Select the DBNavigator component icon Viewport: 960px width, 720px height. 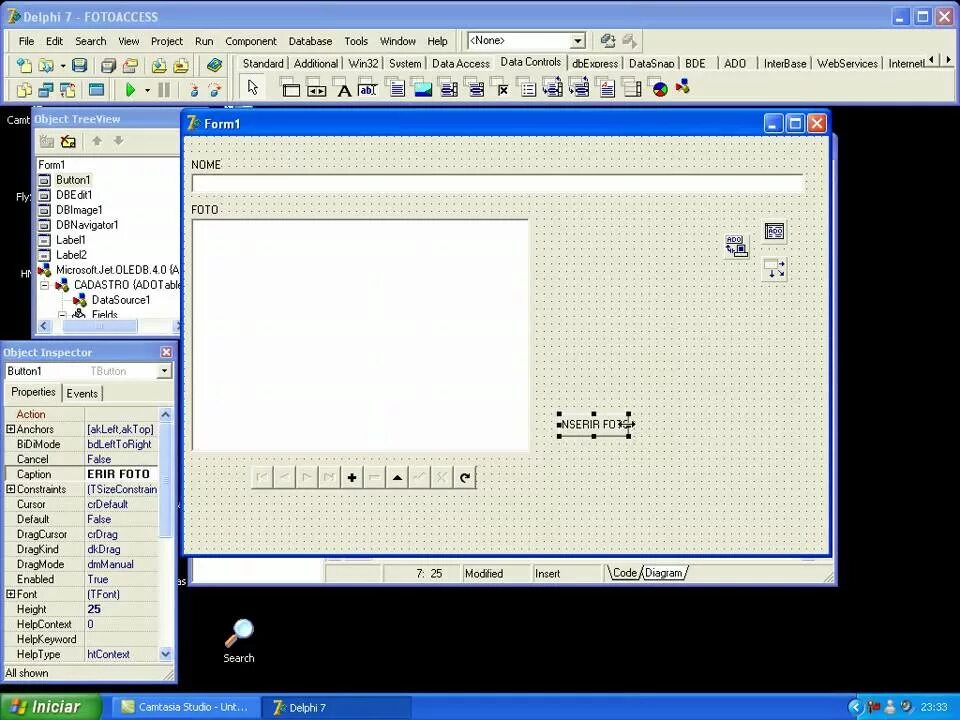coord(317,88)
